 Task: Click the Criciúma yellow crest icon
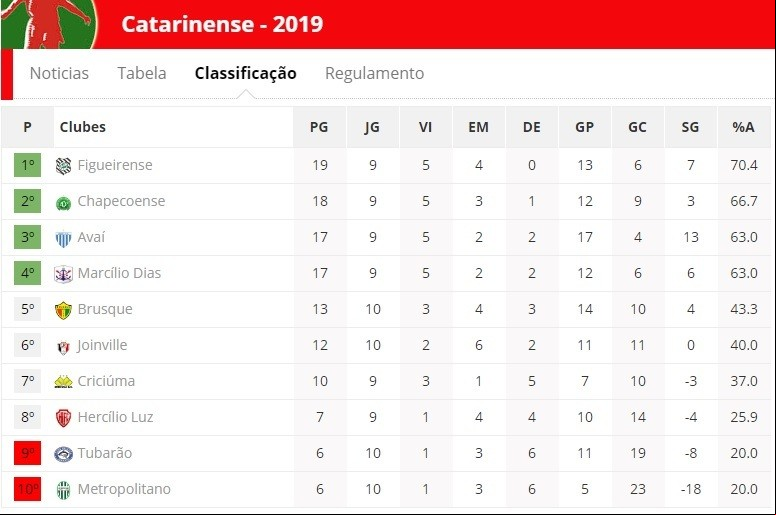[x=63, y=382]
